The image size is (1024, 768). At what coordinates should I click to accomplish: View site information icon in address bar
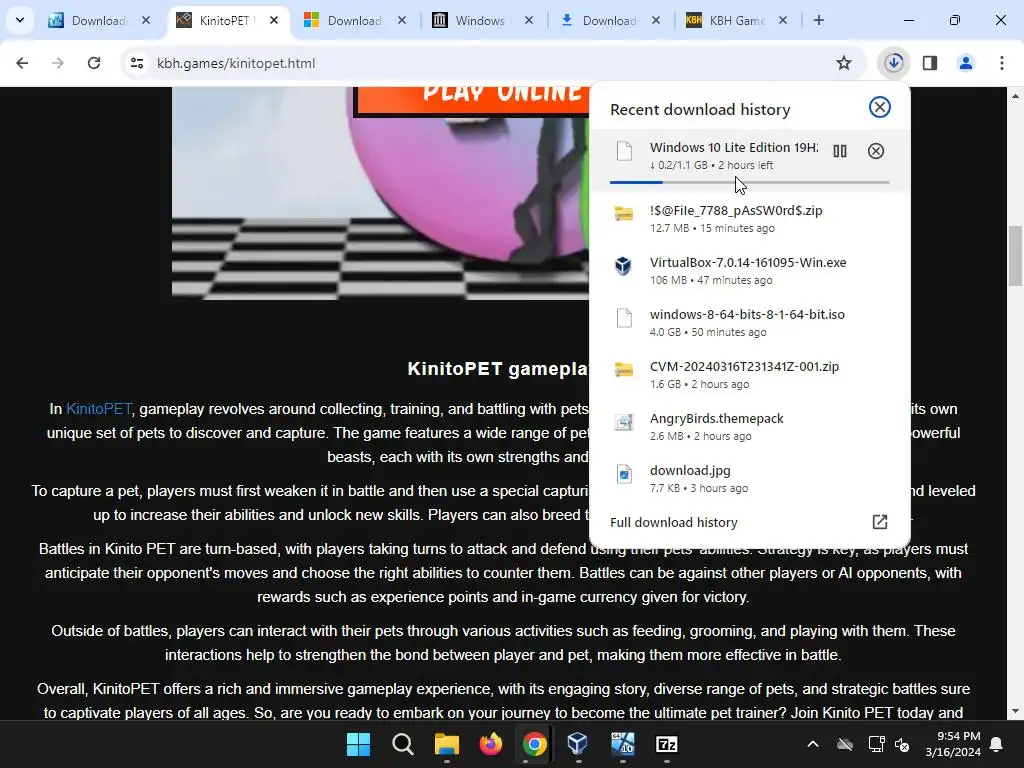coord(137,63)
